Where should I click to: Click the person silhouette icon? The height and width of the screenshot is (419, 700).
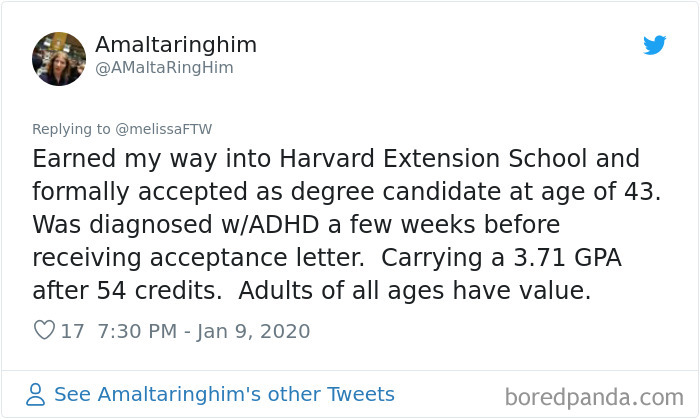pos(36,394)
